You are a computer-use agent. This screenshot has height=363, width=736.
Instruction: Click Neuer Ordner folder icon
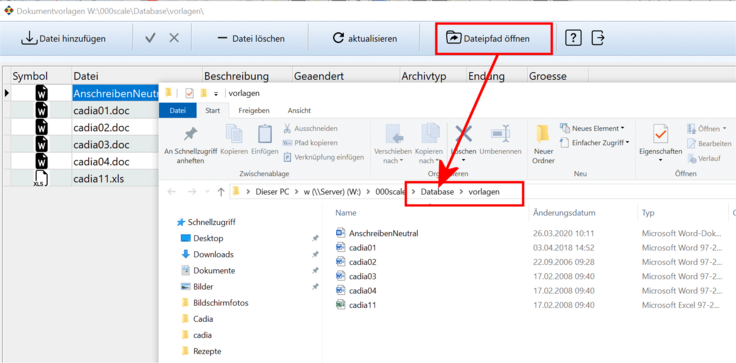point(544,134)
